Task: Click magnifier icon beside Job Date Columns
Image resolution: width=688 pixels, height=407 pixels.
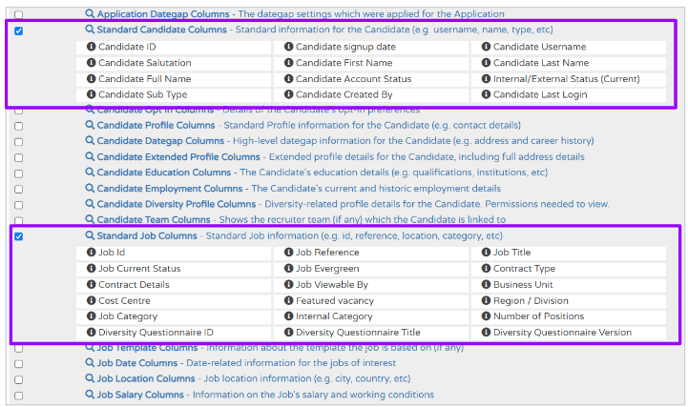Action: 90,363
